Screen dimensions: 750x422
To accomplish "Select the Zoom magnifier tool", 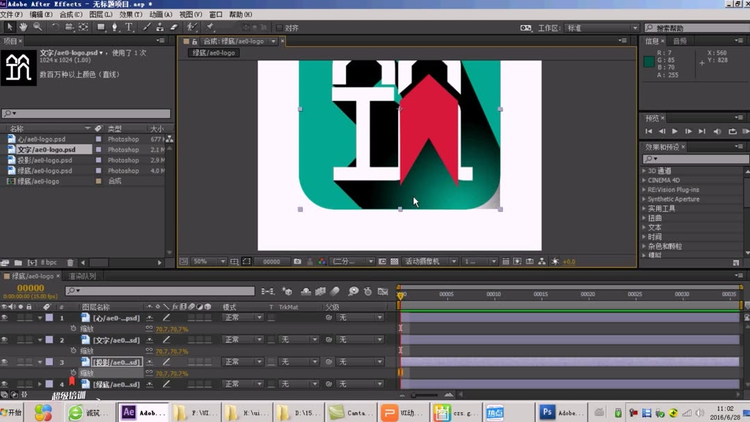I will [x=37, y=27].
